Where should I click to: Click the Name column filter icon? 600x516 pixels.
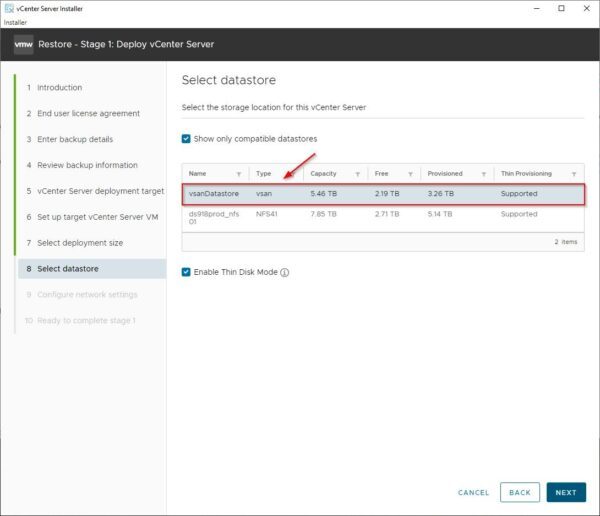pyautogui.click(x=238, y=174)
